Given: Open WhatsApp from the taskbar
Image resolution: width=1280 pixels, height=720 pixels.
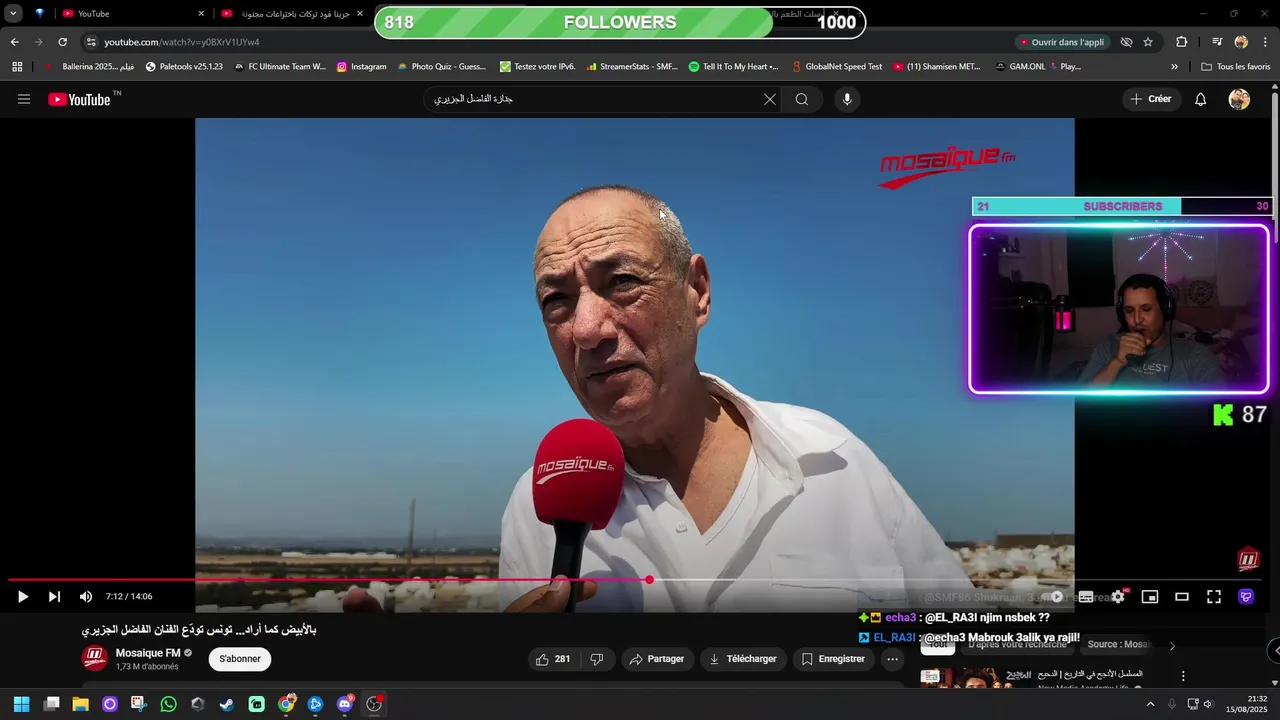Looking at the screenshot, I should coord(168,704).
